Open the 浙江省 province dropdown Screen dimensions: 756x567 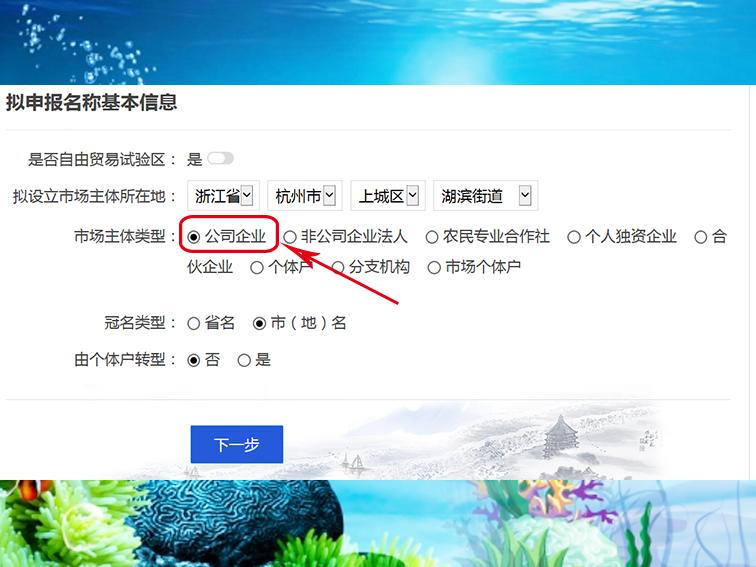(x=224, y=196)
